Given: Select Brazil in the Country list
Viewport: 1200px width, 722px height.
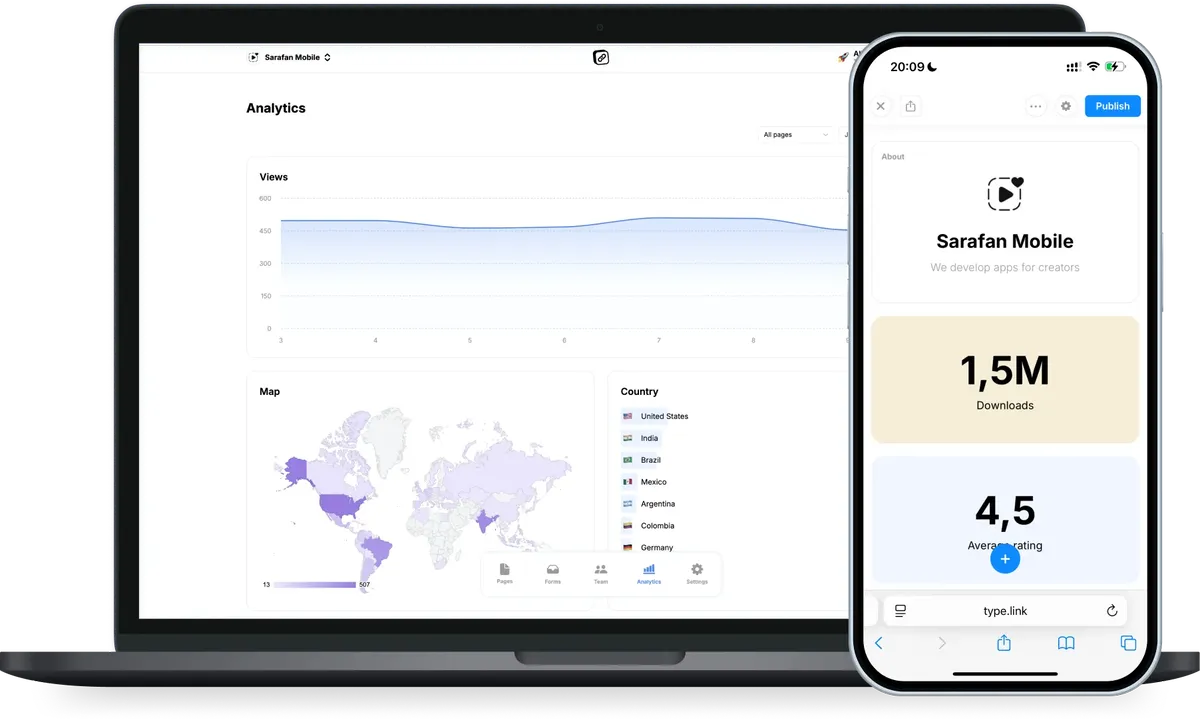Looking at the screenshot, I should (x=642, y=460).
